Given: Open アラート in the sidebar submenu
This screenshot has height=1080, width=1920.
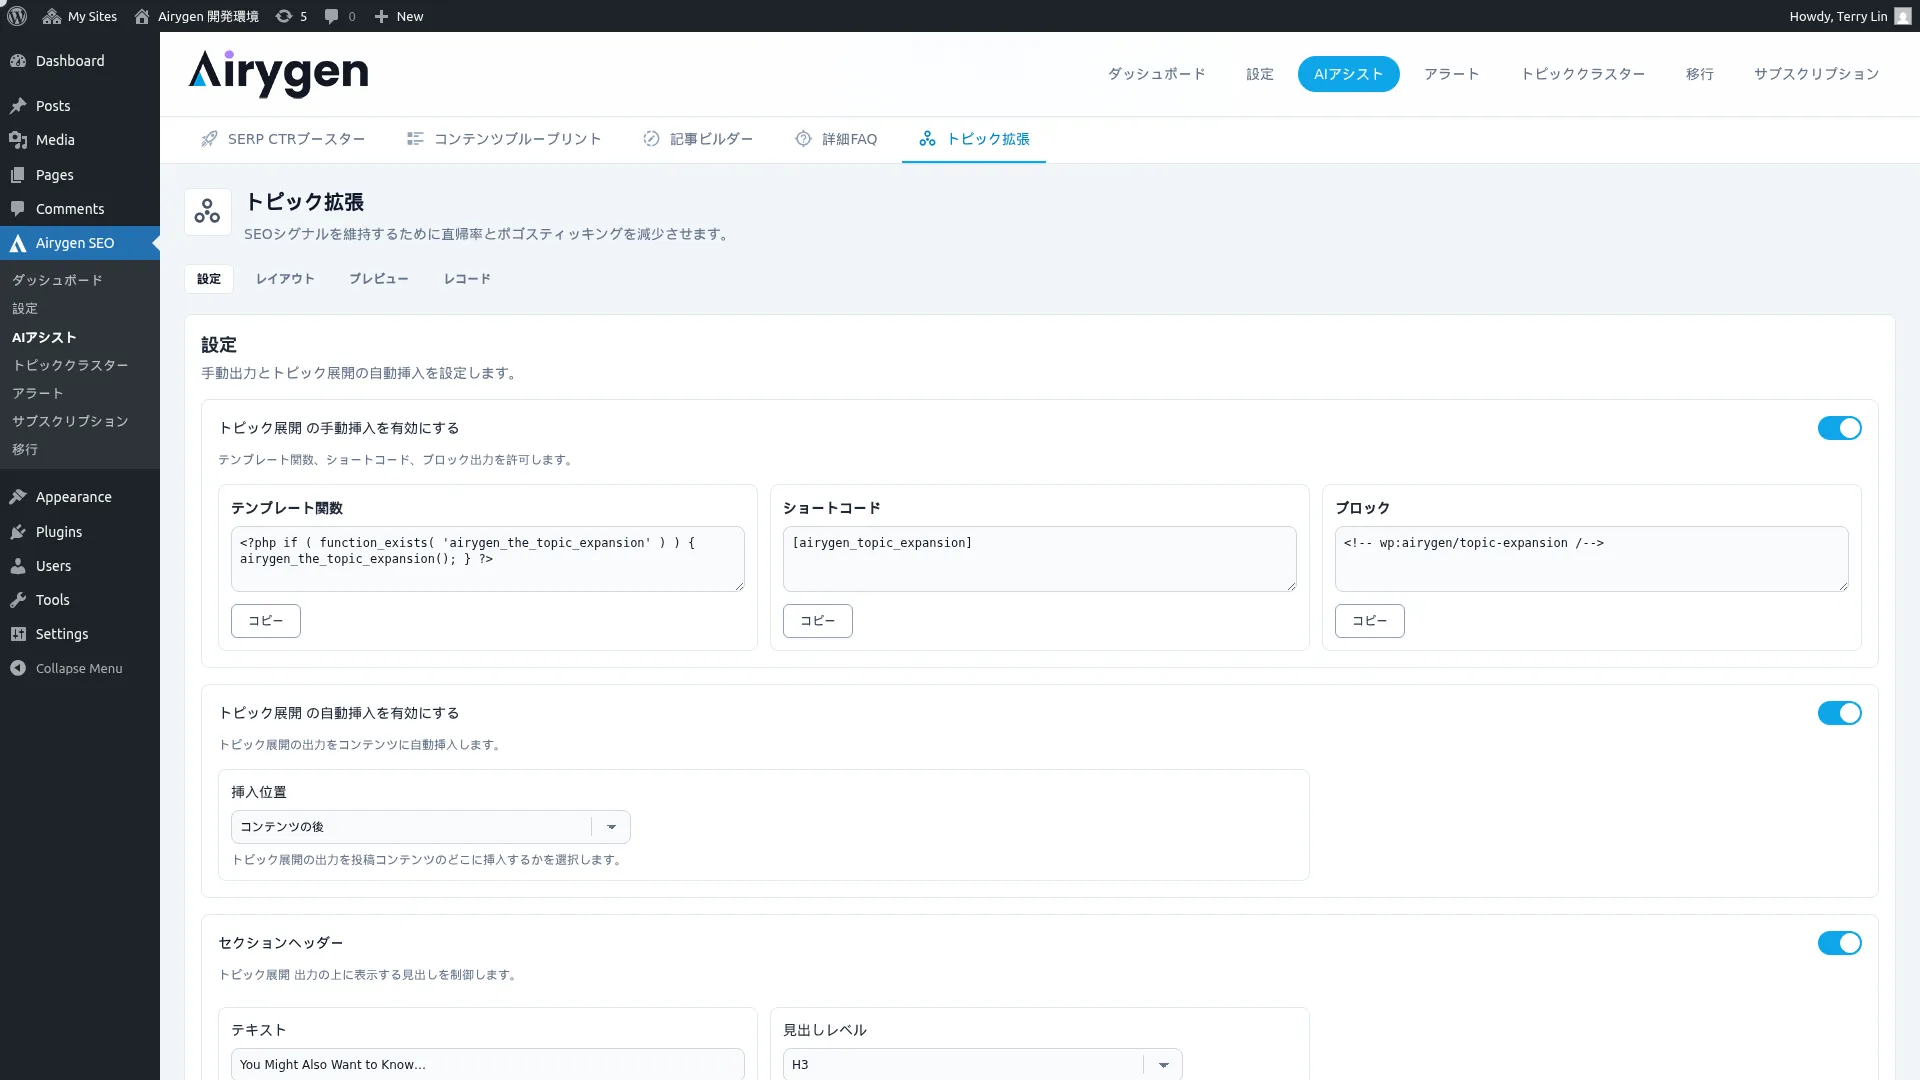Looking at the screenshot, I should click(38, 393).
